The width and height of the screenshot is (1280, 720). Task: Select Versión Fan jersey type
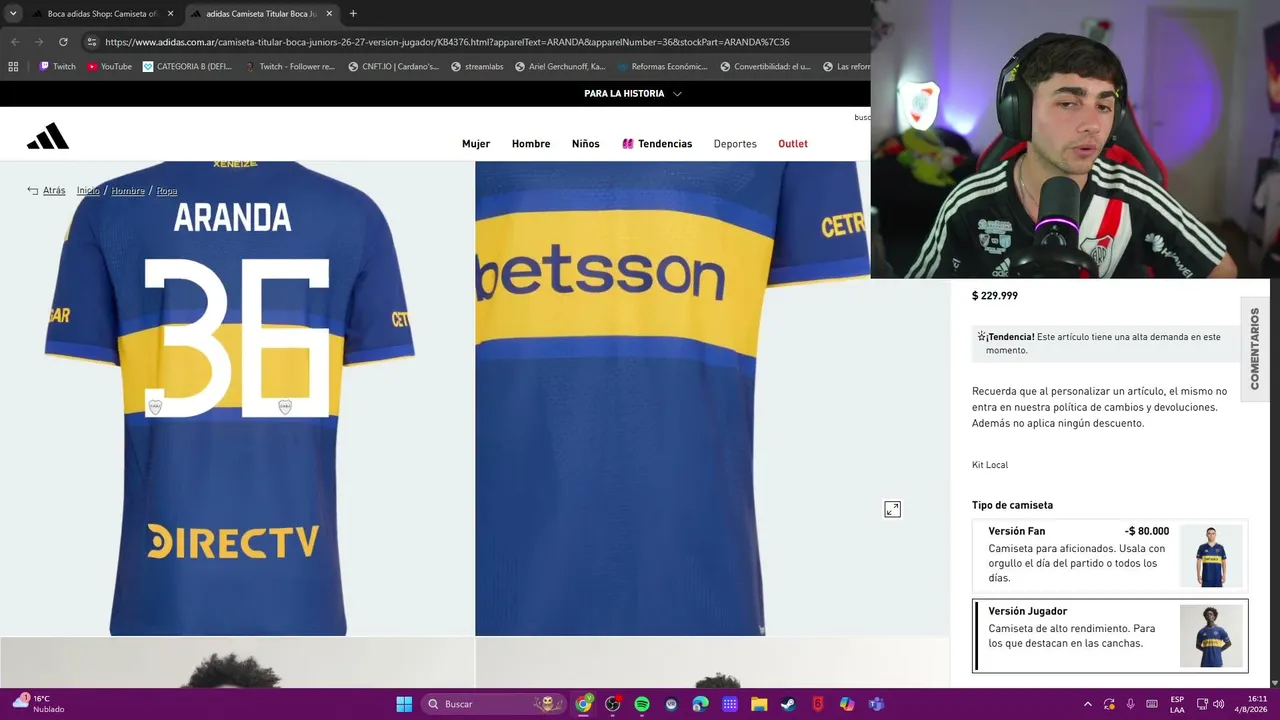pyautogui.click(x=1110, y=555)
